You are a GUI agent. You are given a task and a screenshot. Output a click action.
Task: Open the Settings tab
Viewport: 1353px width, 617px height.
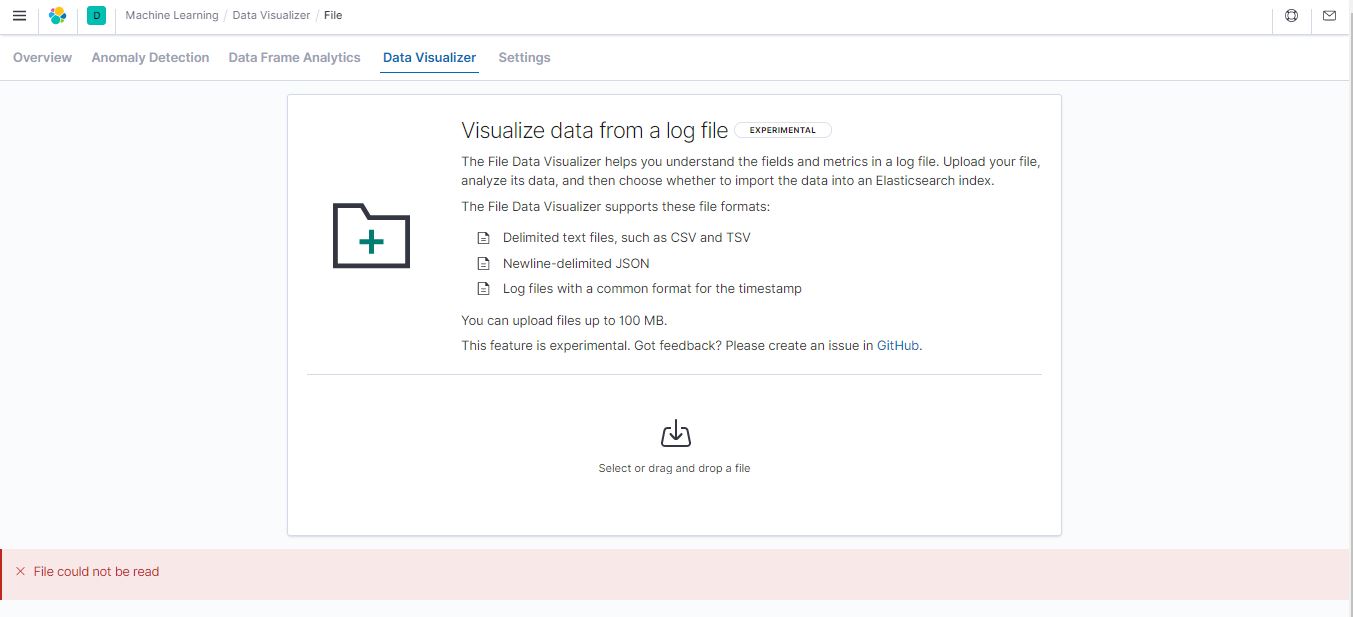pos(524,57)
